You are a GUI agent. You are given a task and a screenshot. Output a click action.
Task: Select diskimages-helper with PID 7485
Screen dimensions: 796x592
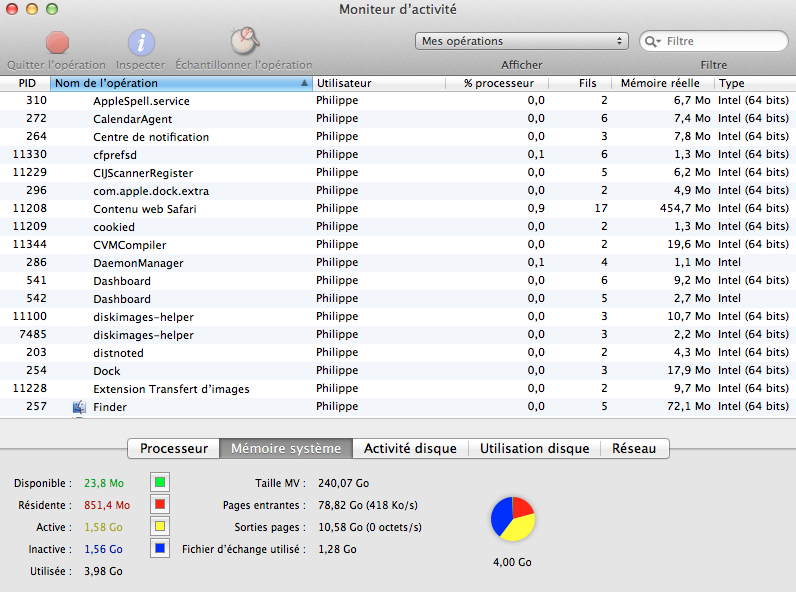pyautogui.click(x=398, y=335)
